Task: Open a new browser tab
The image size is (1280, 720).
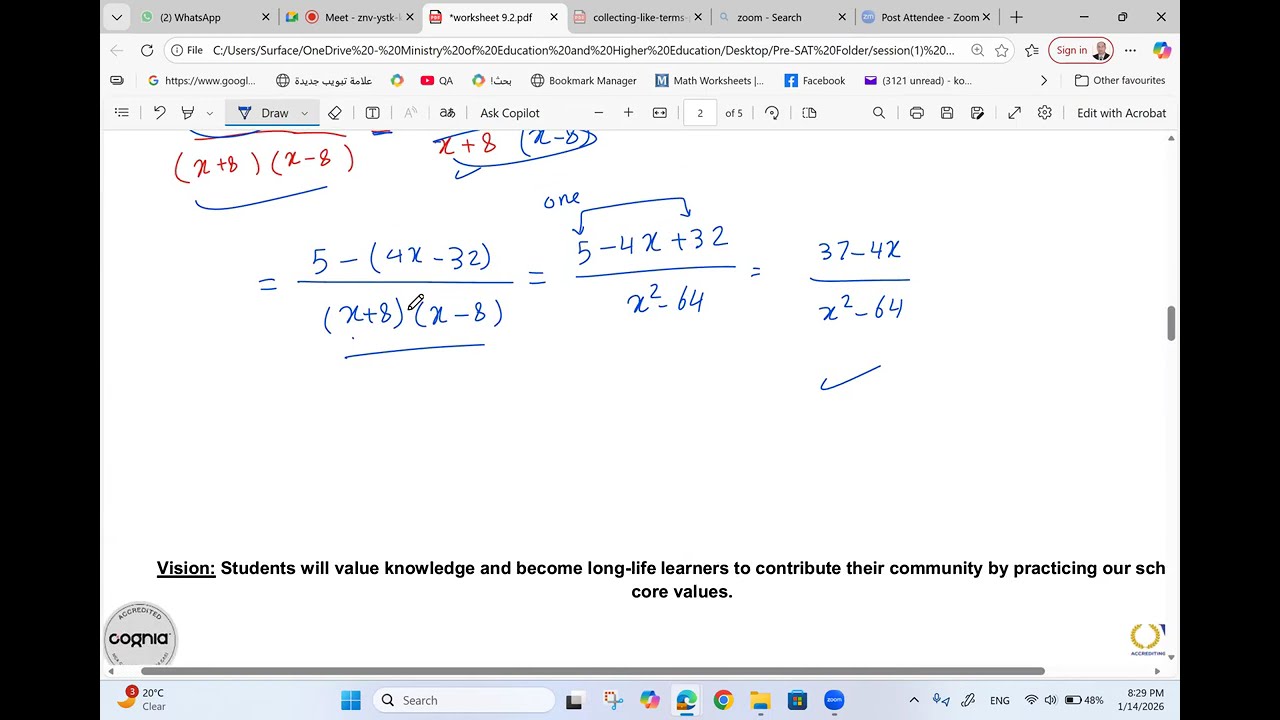Action: (1016, 17)
